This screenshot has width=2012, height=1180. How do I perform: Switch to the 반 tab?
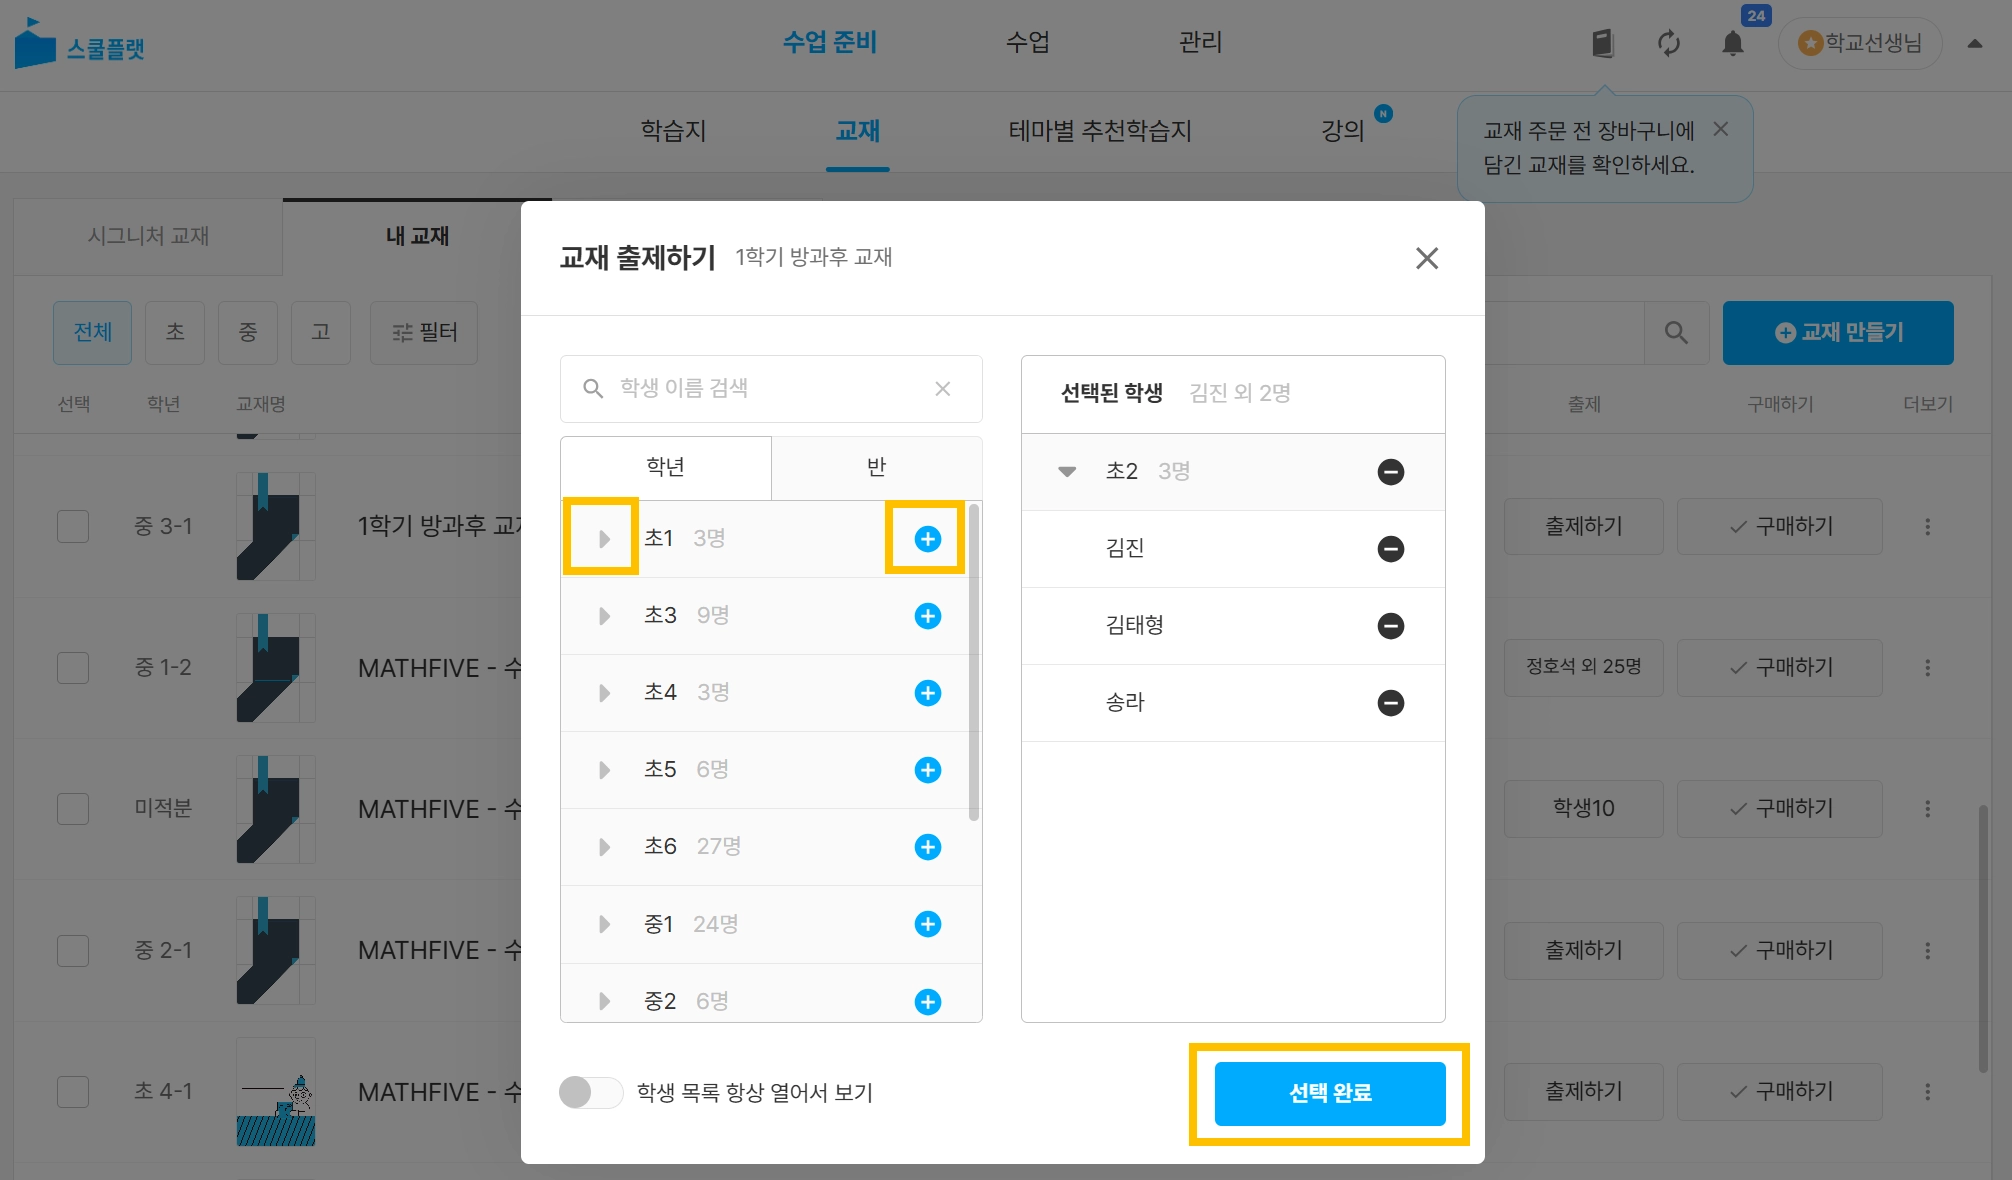point(876,467)
